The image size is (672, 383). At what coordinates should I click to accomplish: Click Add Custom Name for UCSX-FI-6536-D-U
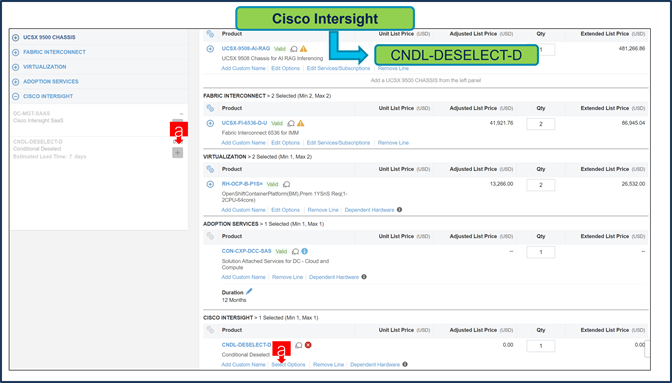click(x=243, y=143)
